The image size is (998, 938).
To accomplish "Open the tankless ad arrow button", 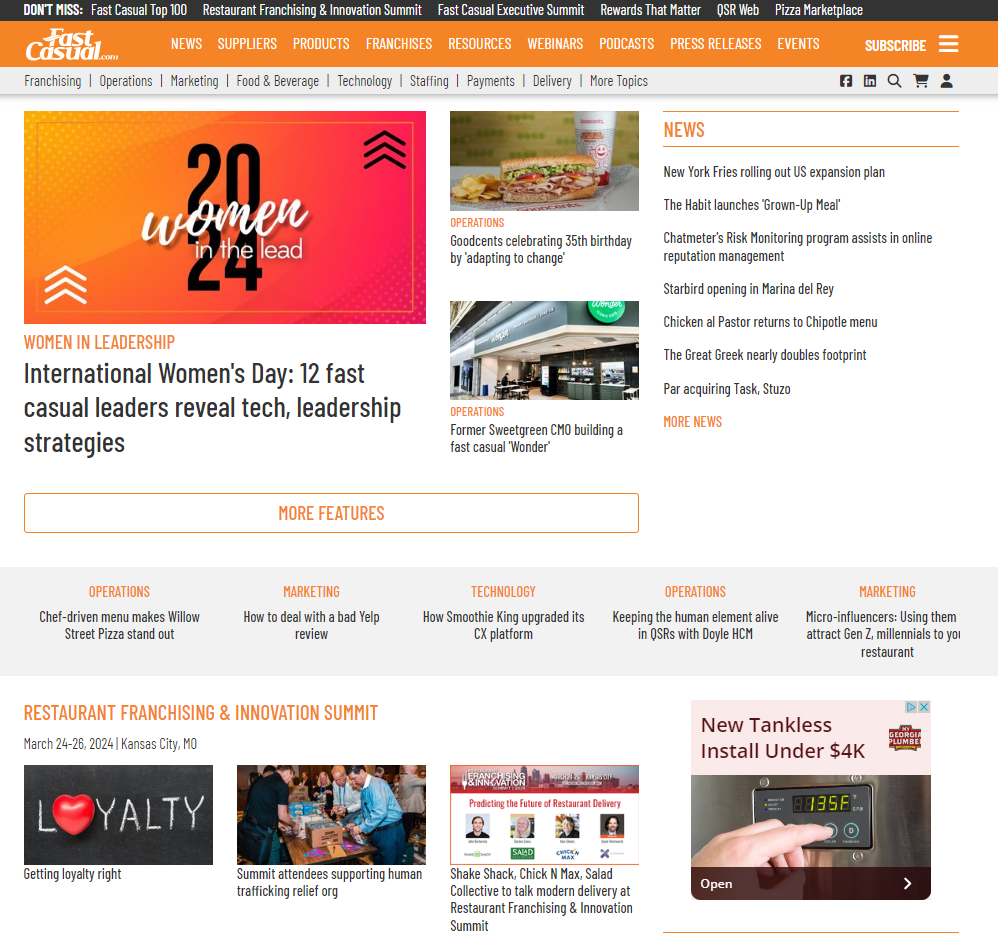I will click(908, 883).
